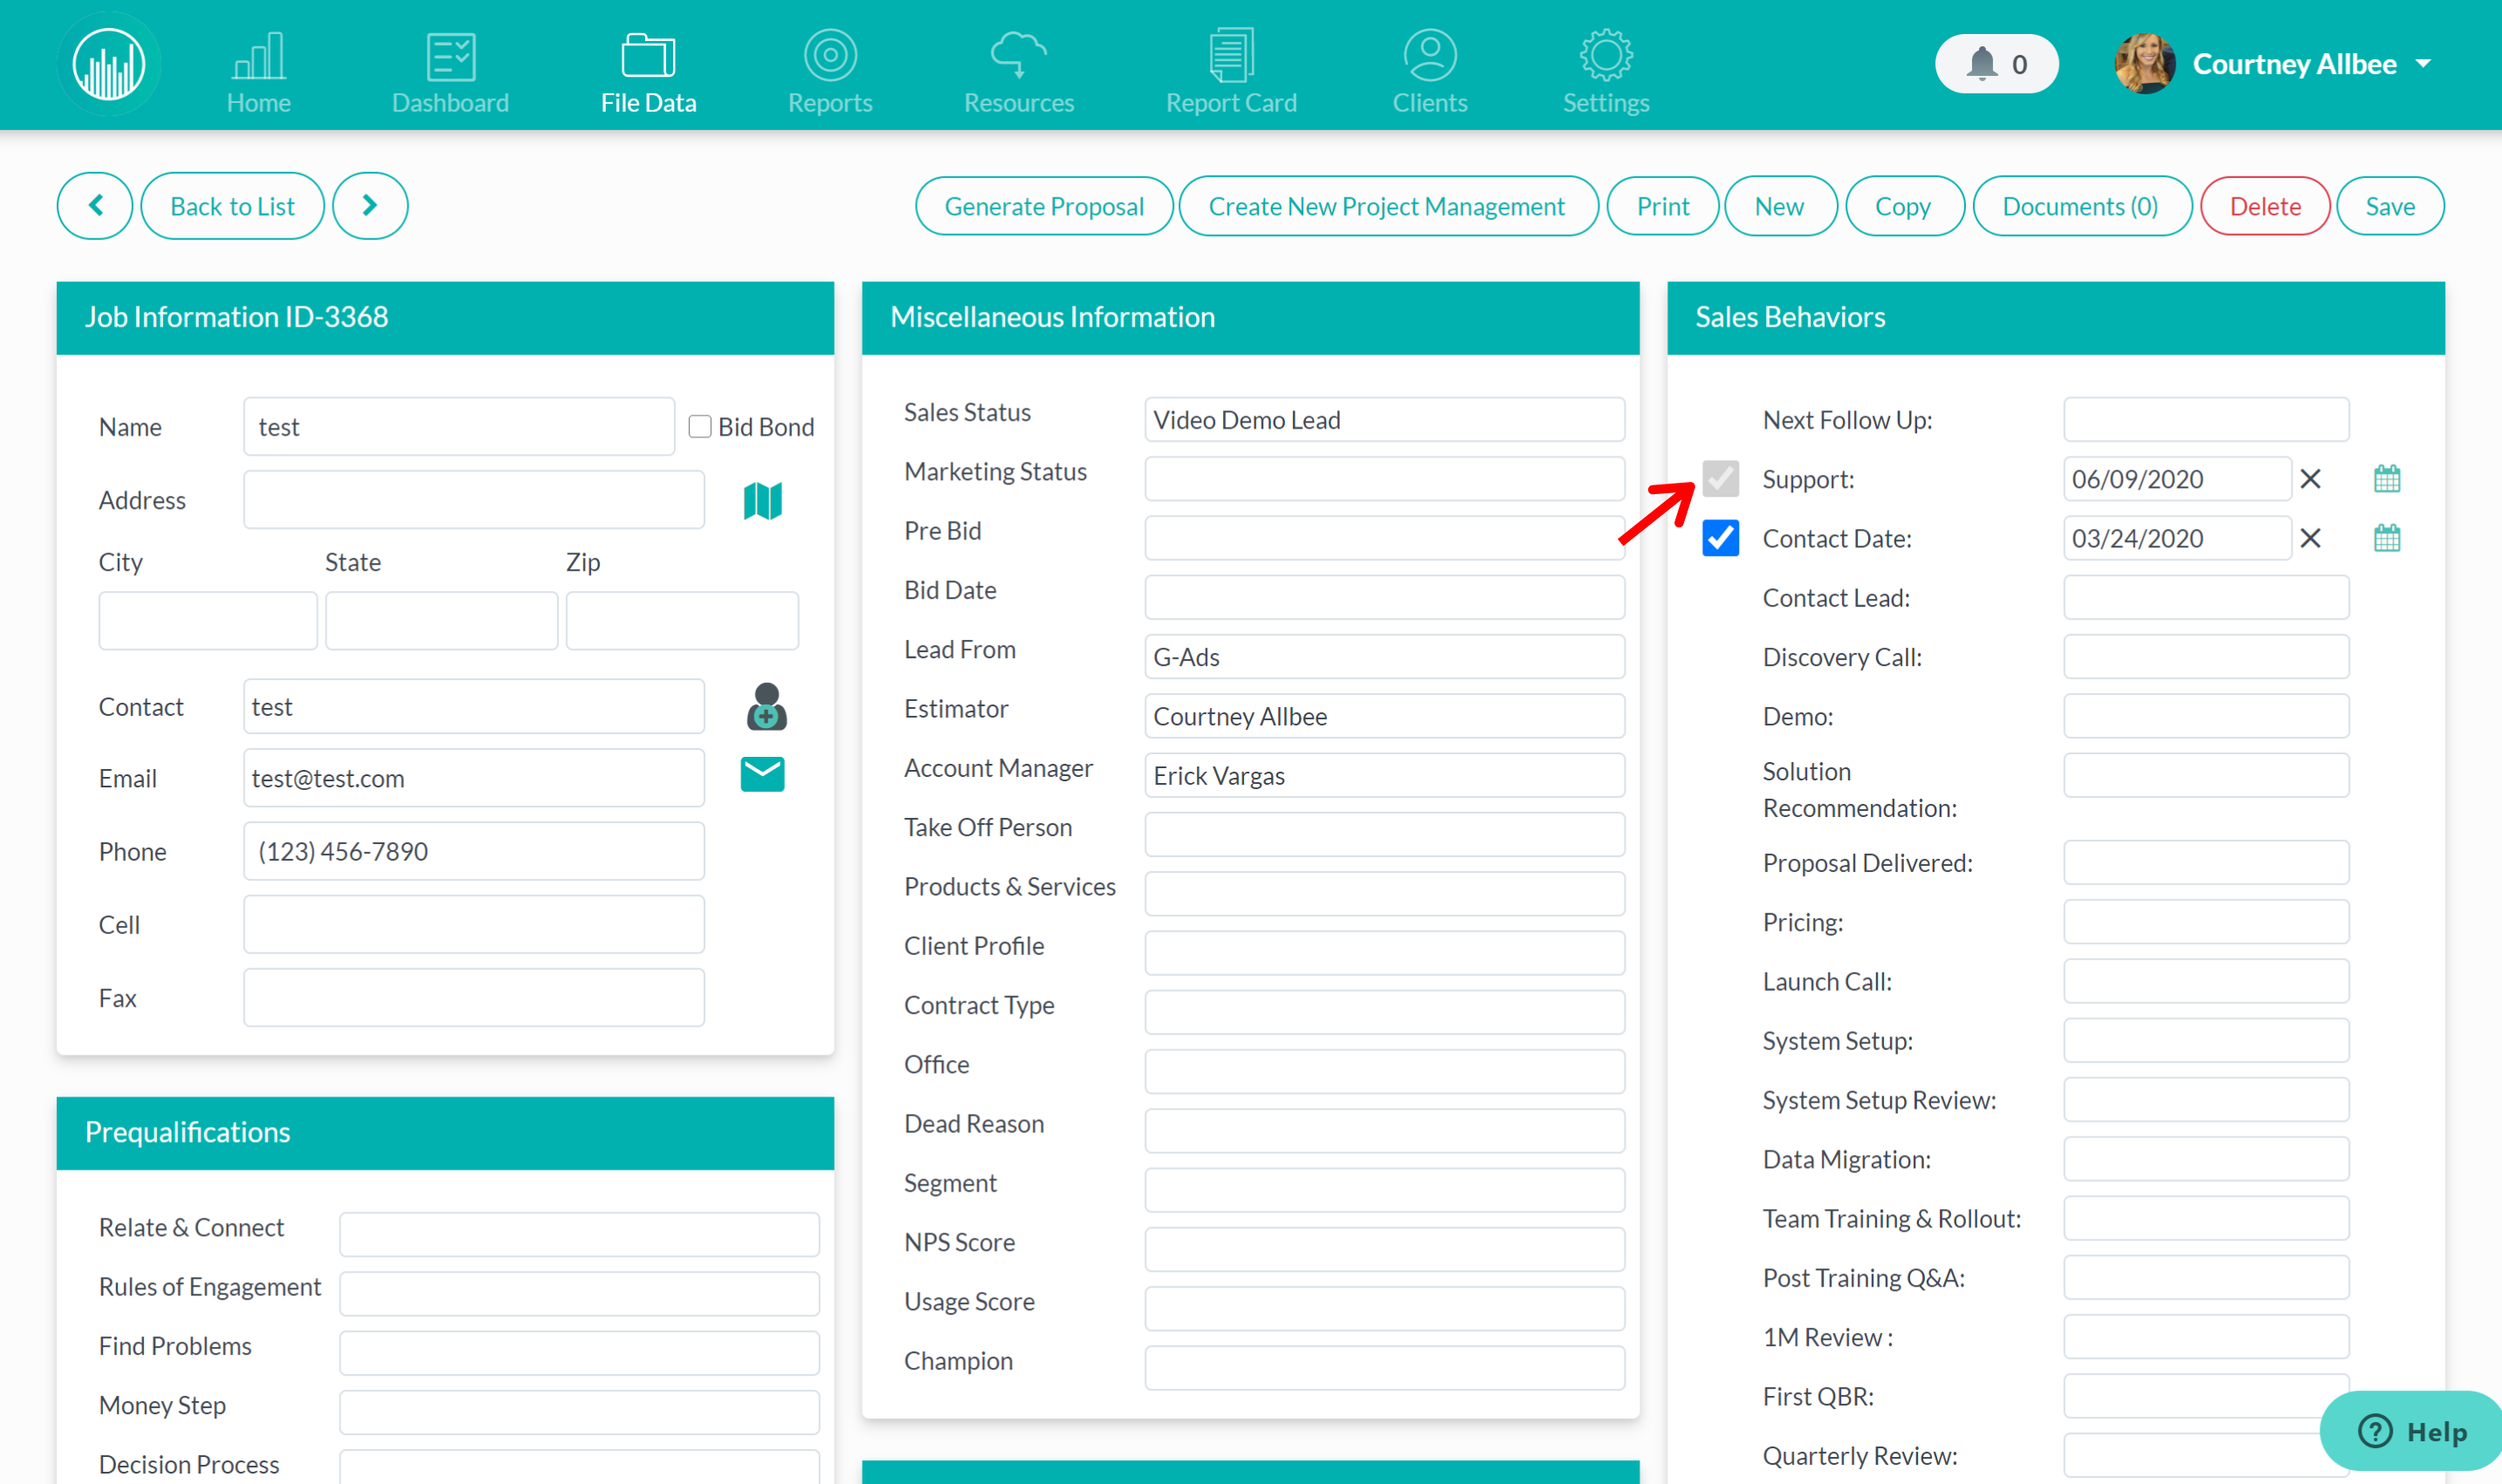
Task: Open the Account Manager dropdown
Action: point(1384,775)
